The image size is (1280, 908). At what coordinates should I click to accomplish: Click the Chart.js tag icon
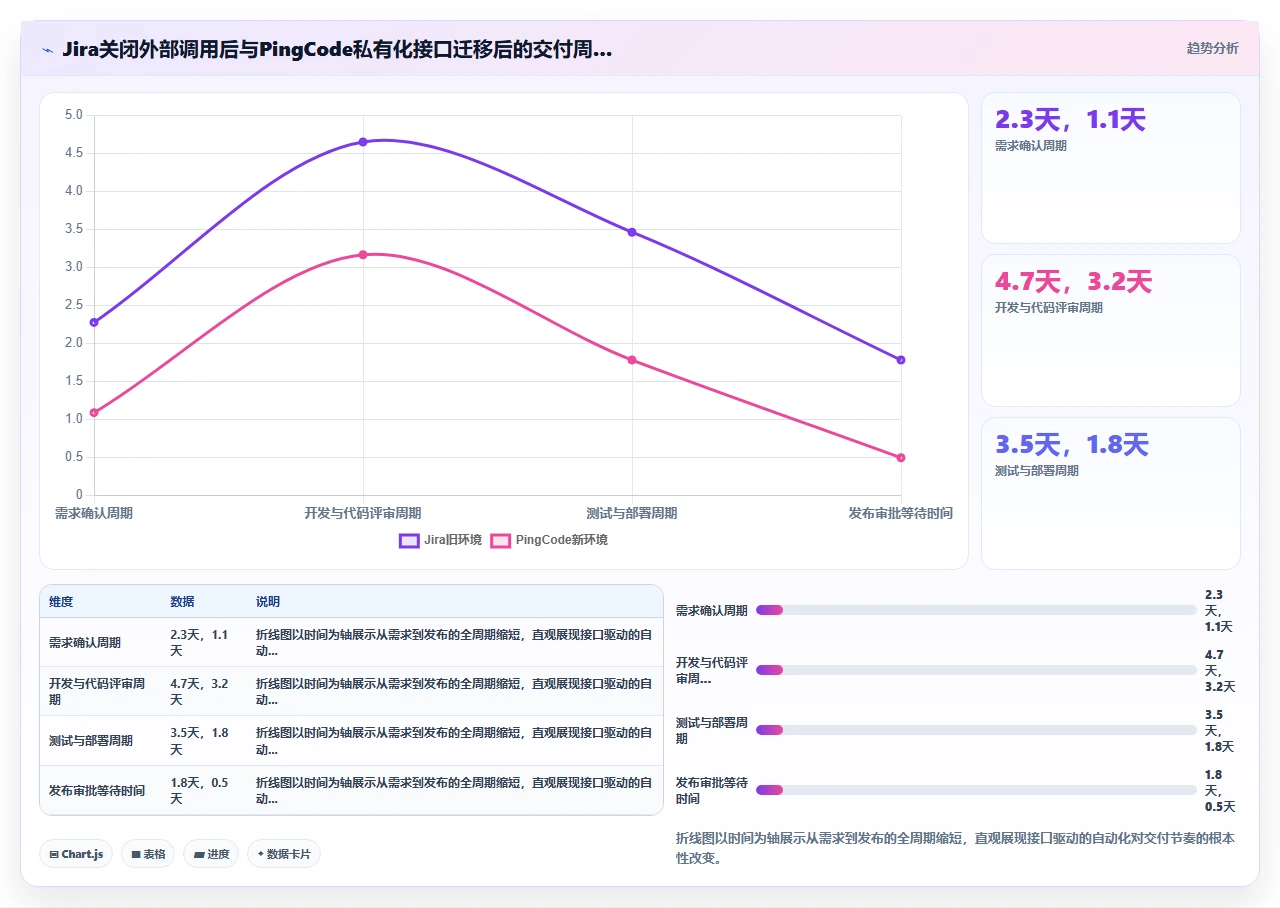54,854
